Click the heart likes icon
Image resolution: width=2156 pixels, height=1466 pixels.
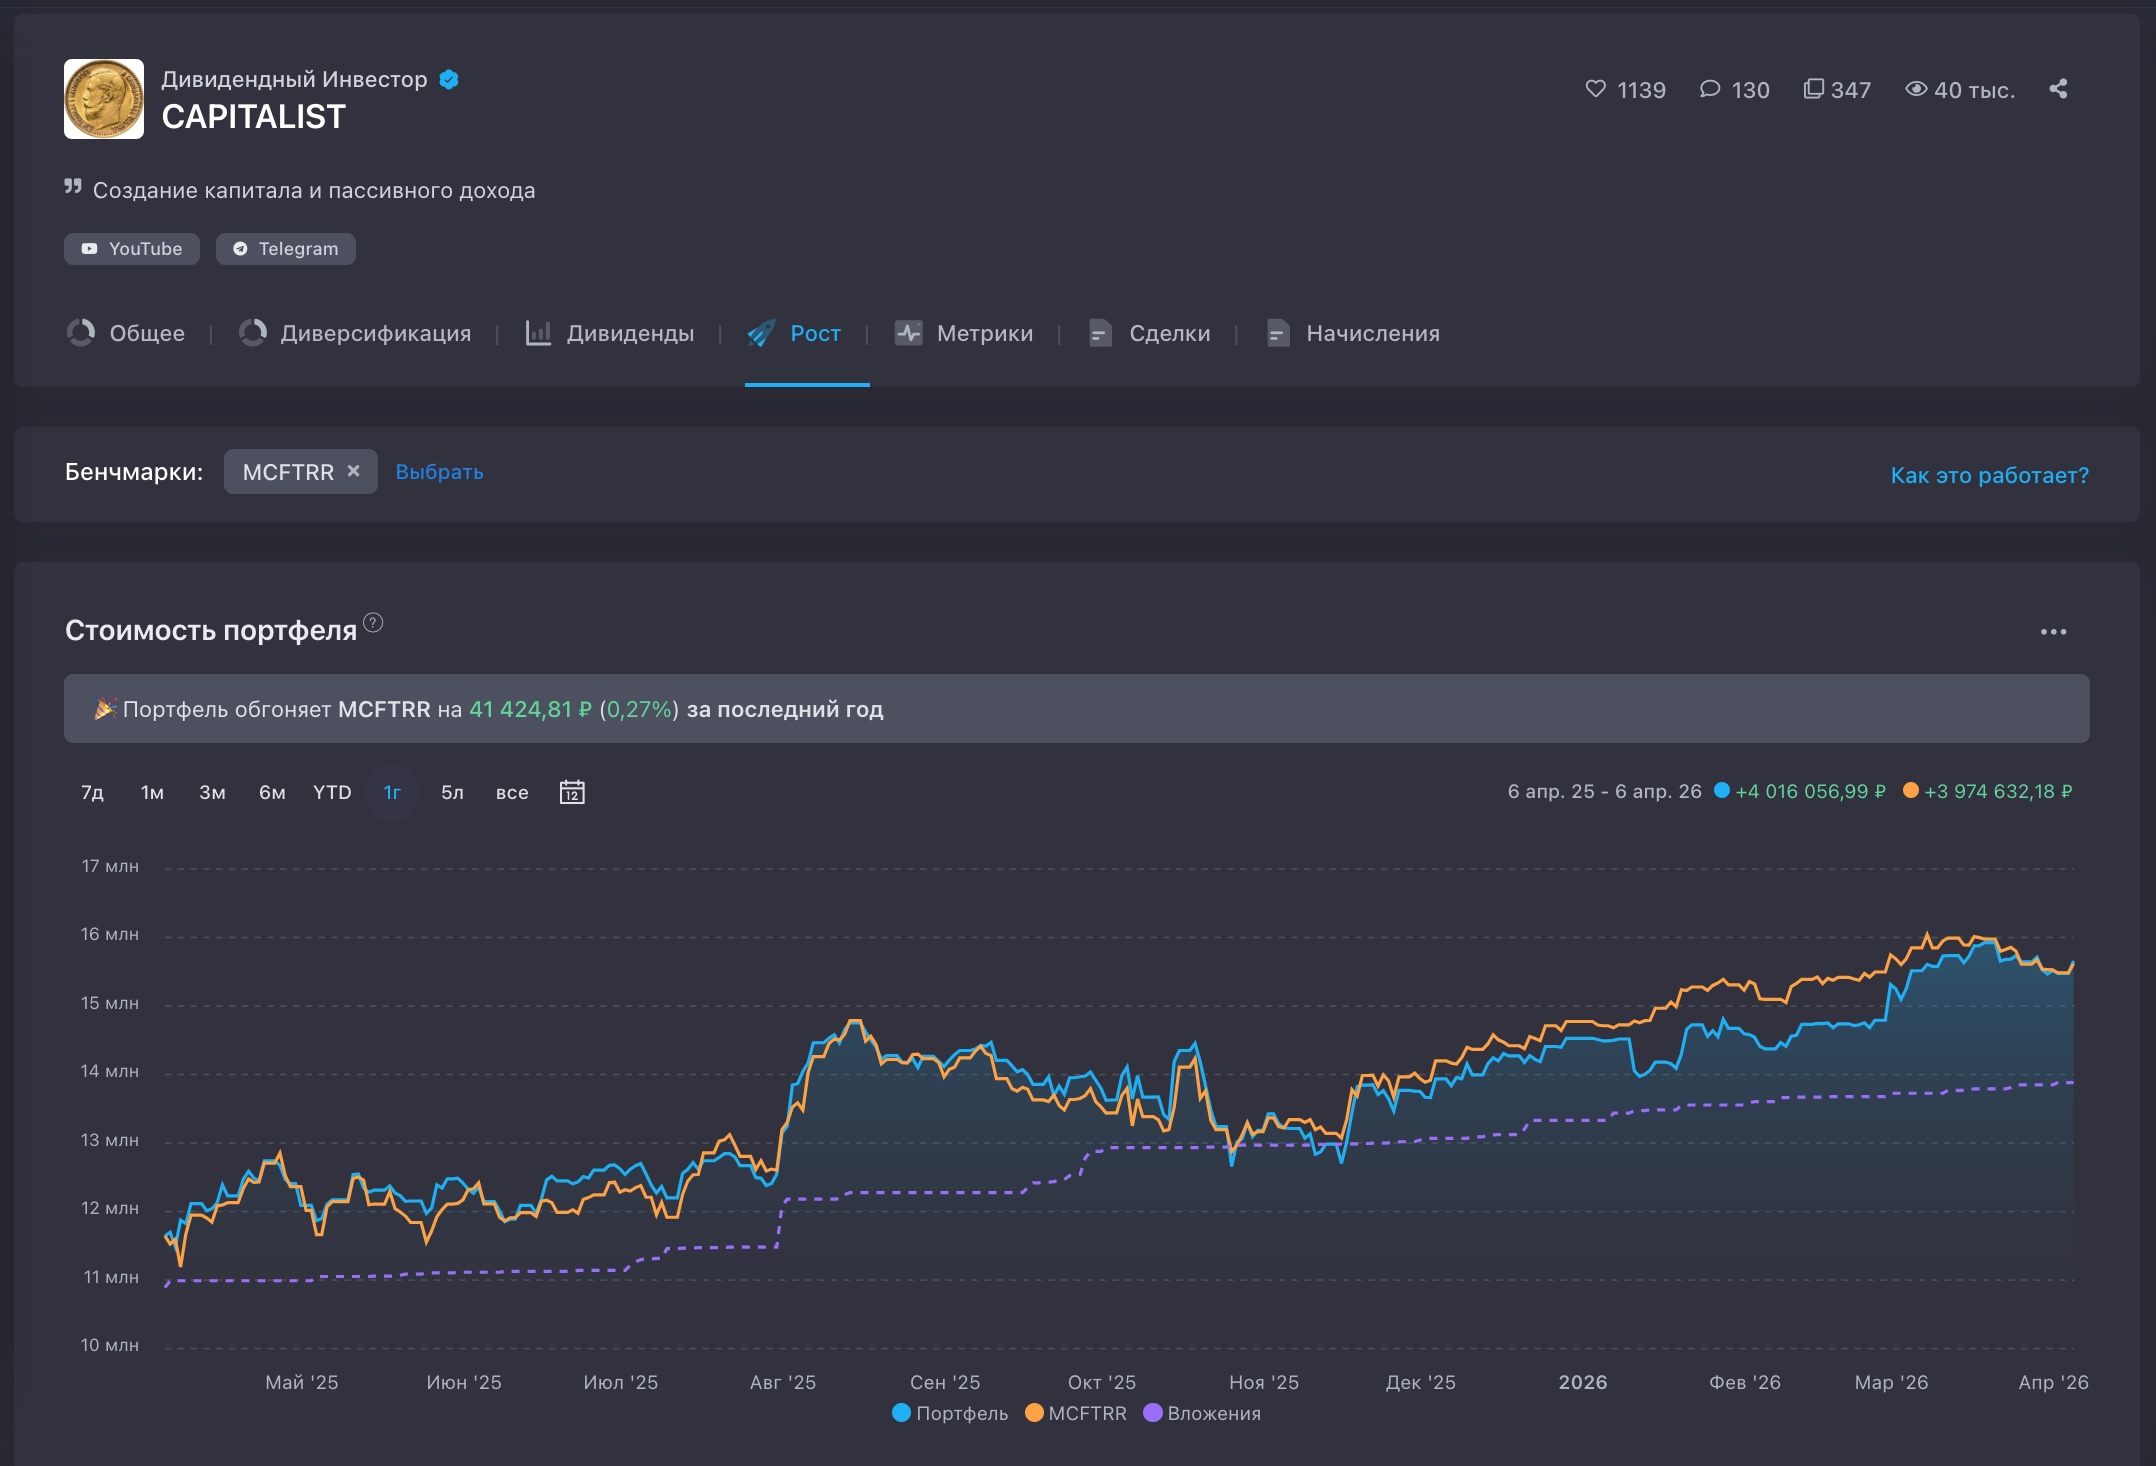1595,89
